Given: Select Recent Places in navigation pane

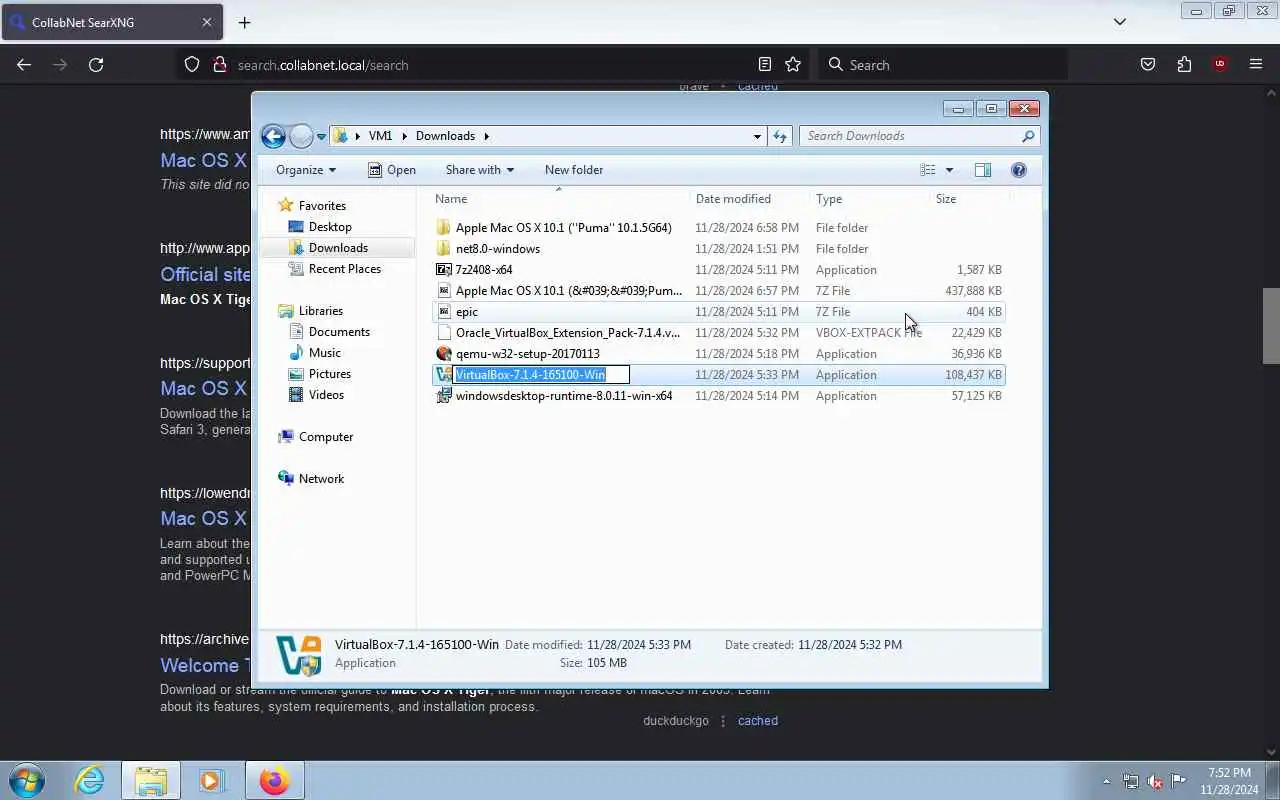Looking at the screenshot, I should 344,269.
